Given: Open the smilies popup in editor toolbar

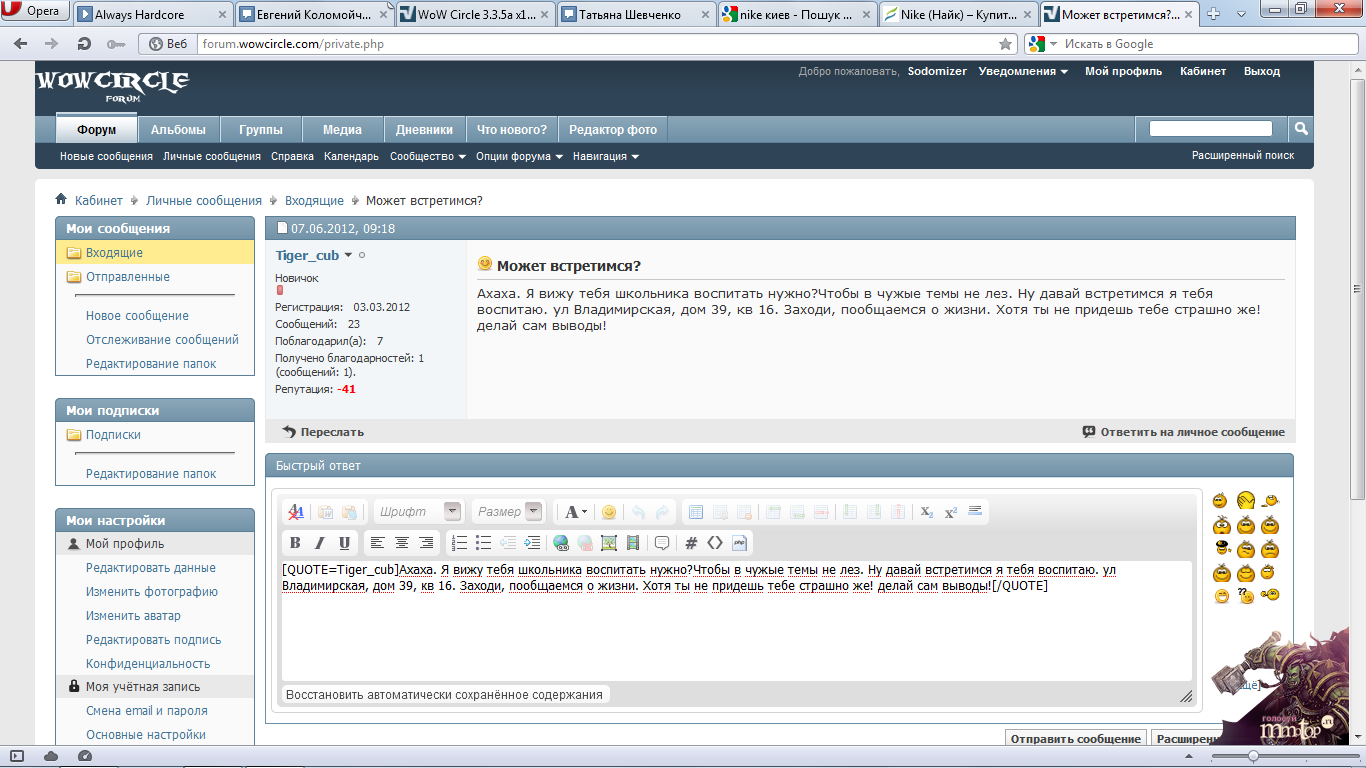Looking at the screenshot, I should pos(608,512).
